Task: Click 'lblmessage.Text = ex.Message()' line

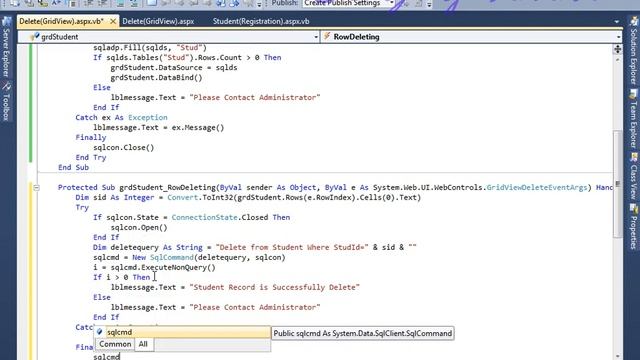Action: click(x=159, y=128)
